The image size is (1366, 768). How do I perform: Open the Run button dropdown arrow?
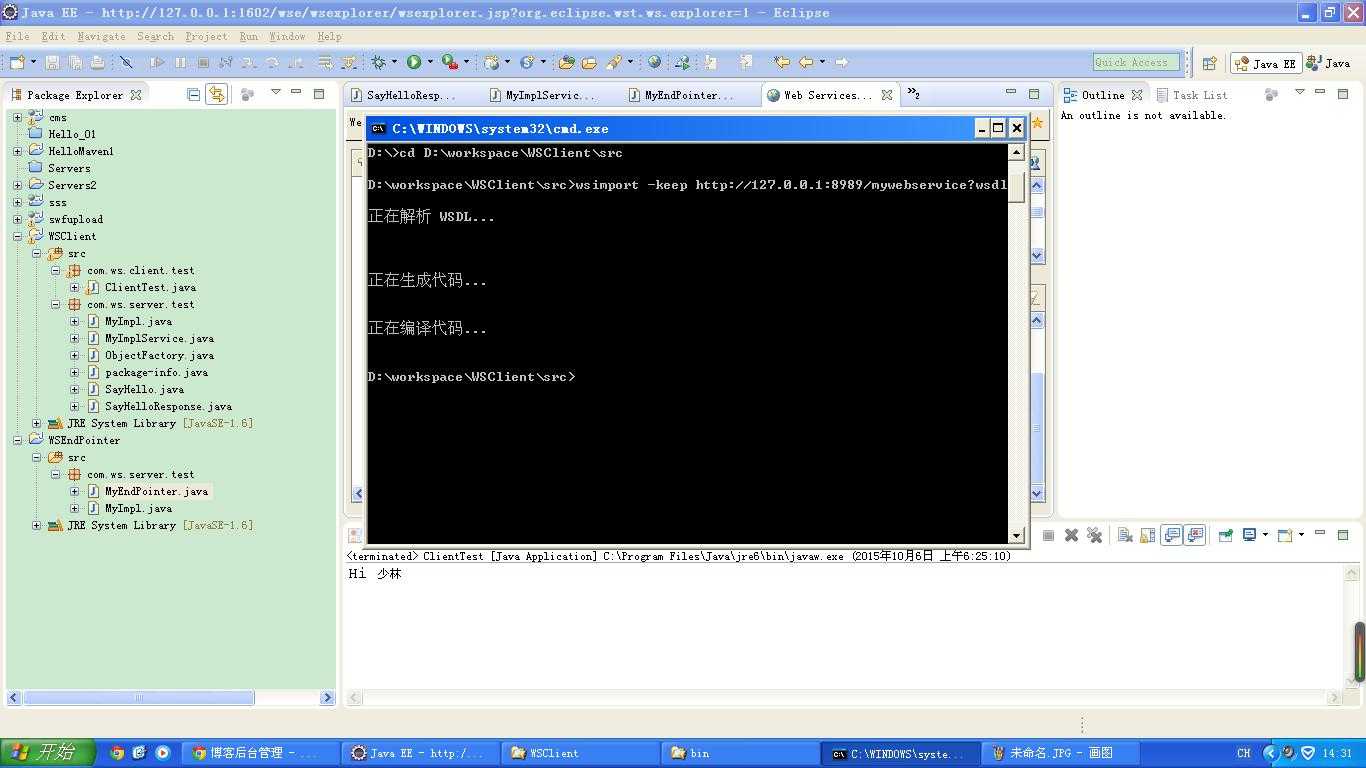(x=430, y=62)
